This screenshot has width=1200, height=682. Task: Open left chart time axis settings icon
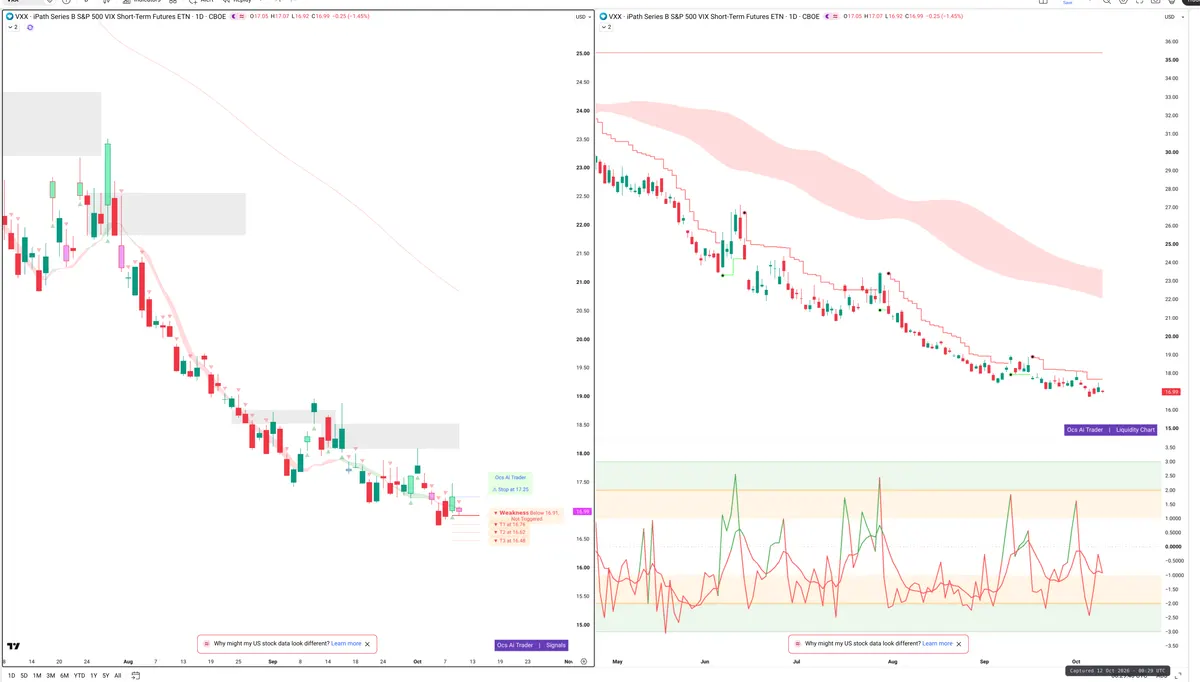(584, 661)
